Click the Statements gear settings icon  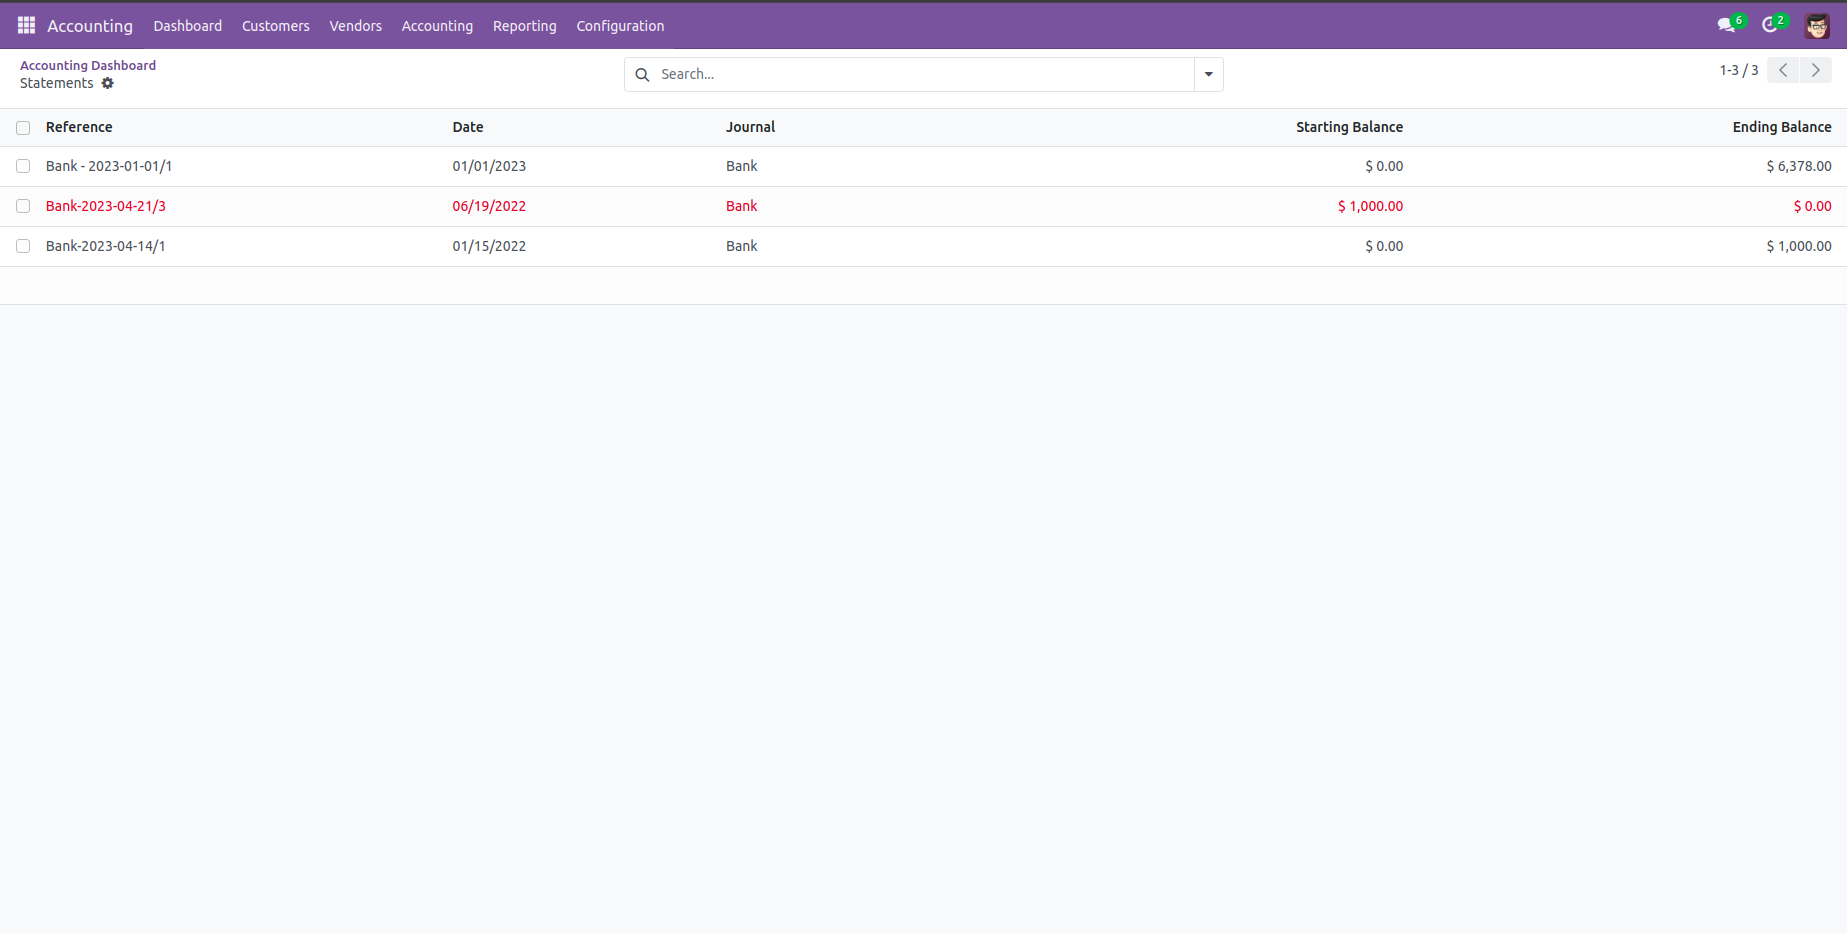coord(108,84)
